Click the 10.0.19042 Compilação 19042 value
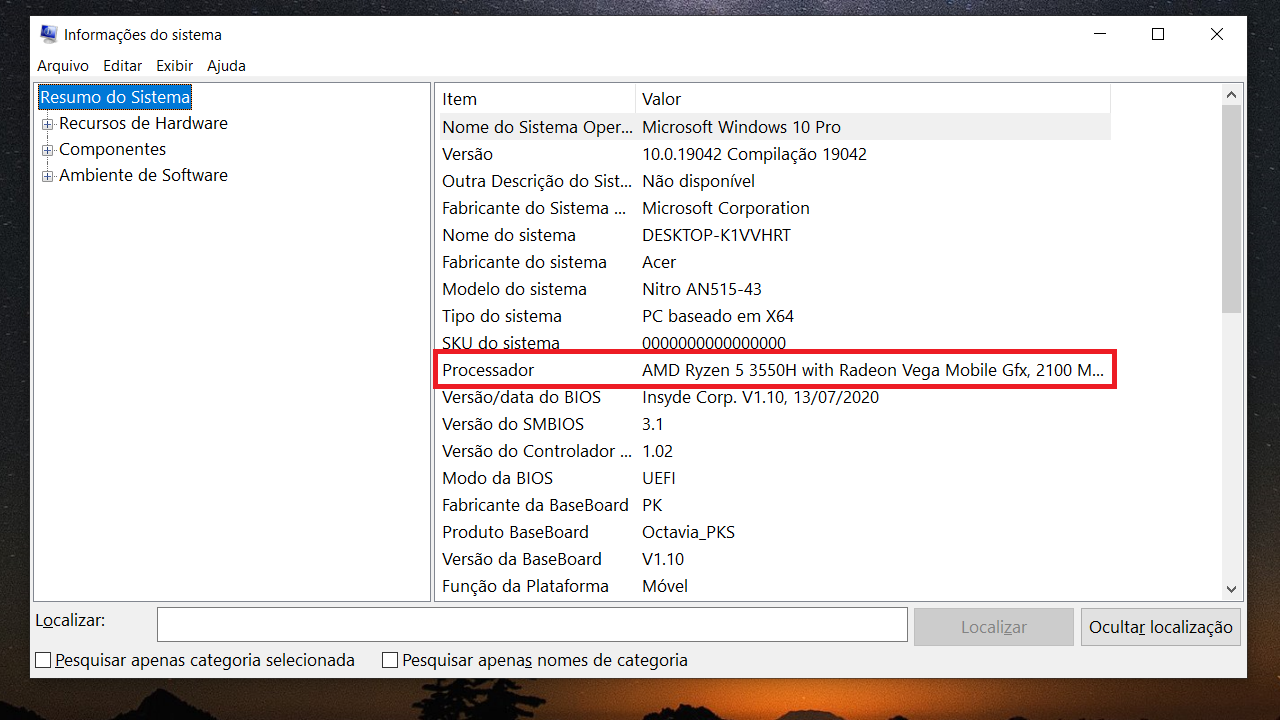Viewport: 1280px width, 720px height. 754,154
